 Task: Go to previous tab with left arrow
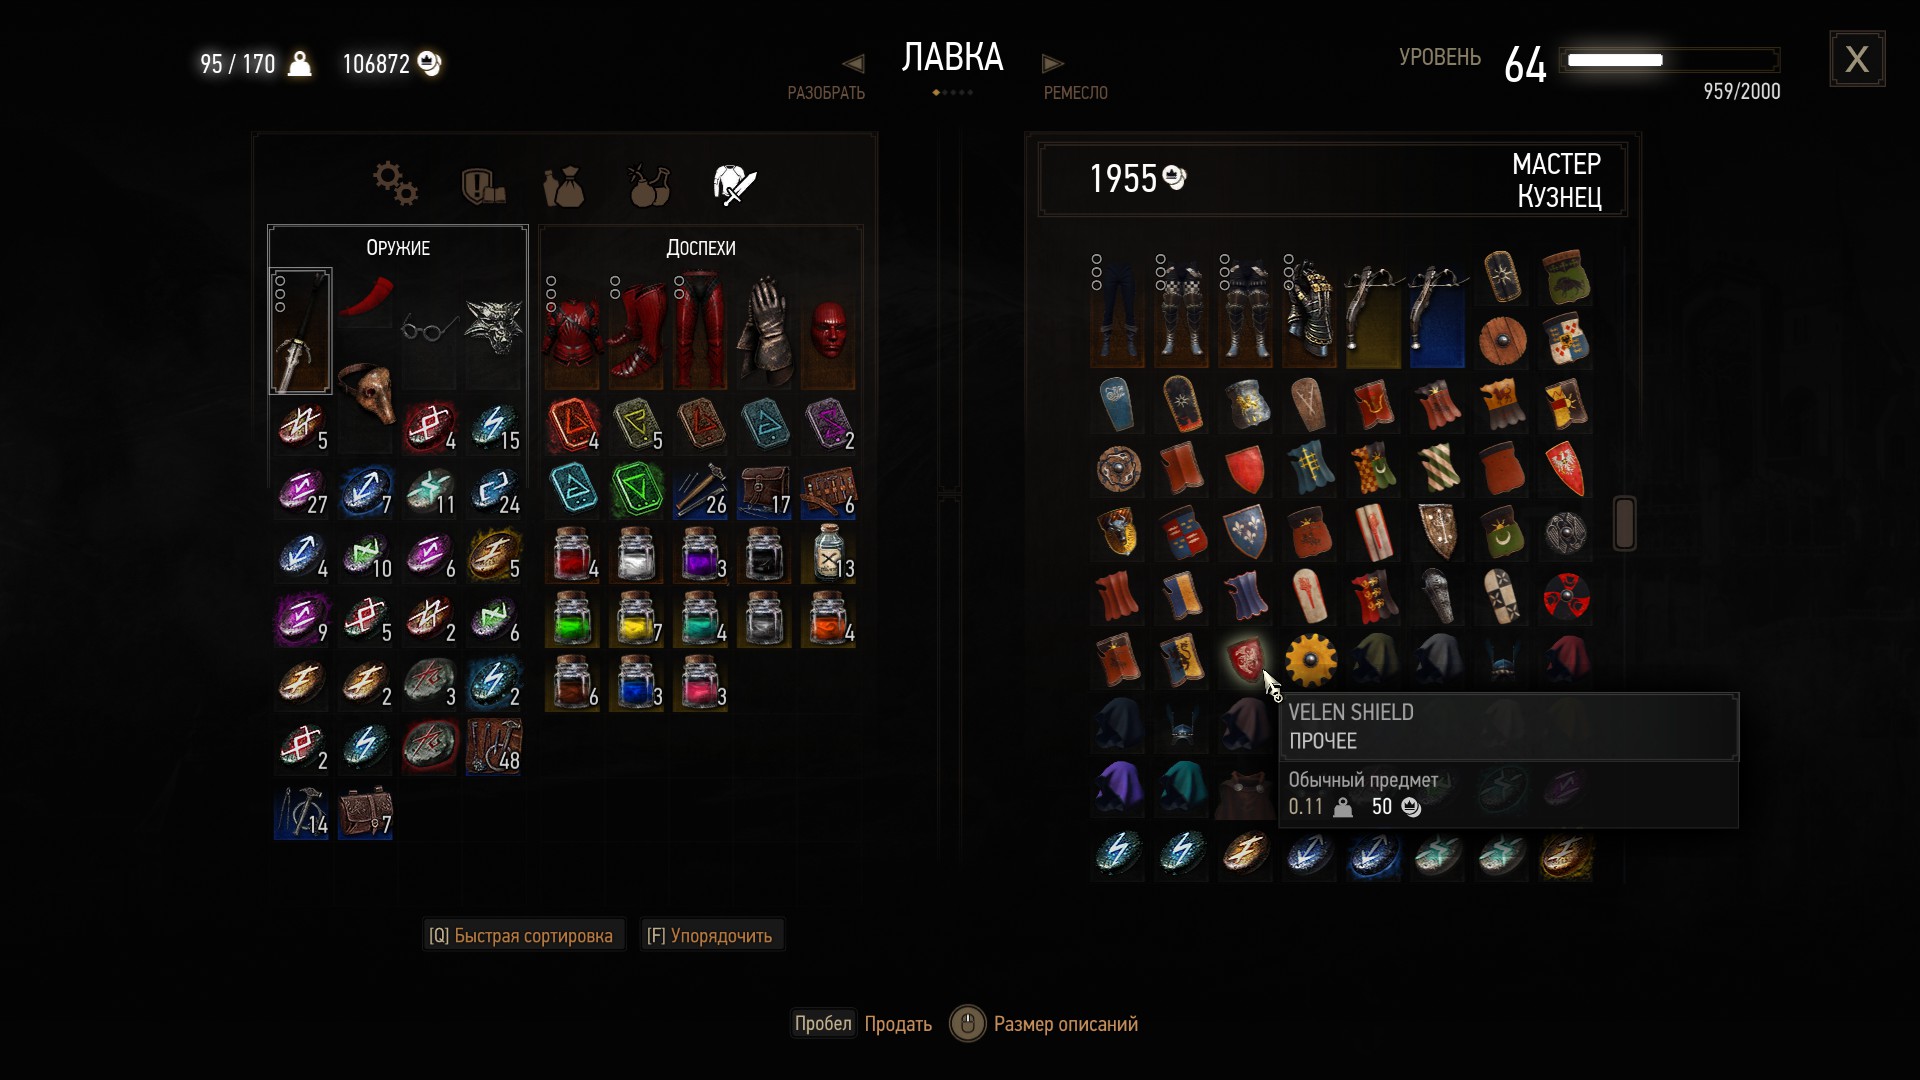pos(853,63)
